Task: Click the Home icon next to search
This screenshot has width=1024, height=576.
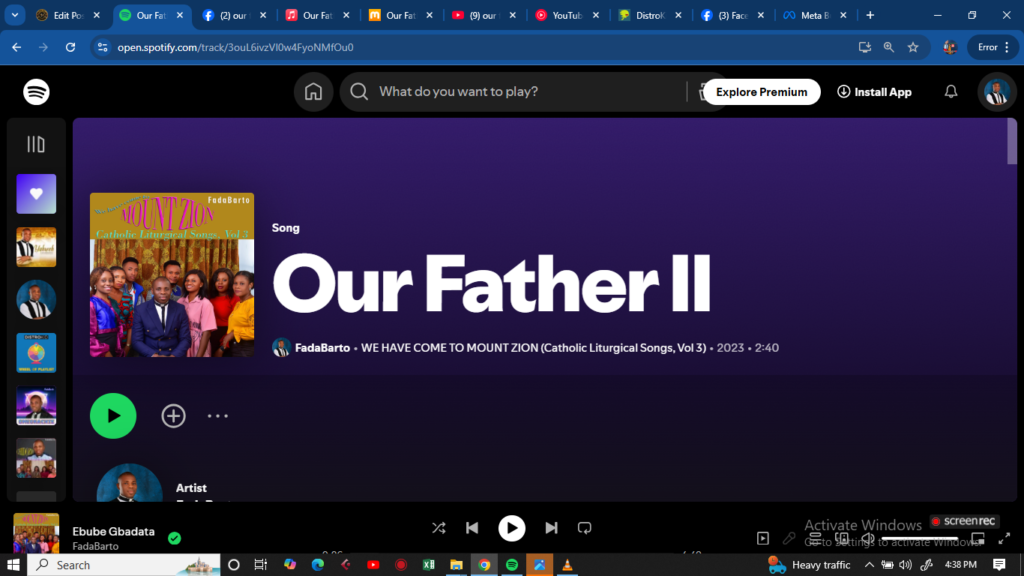Action: [x=313, y=91]
